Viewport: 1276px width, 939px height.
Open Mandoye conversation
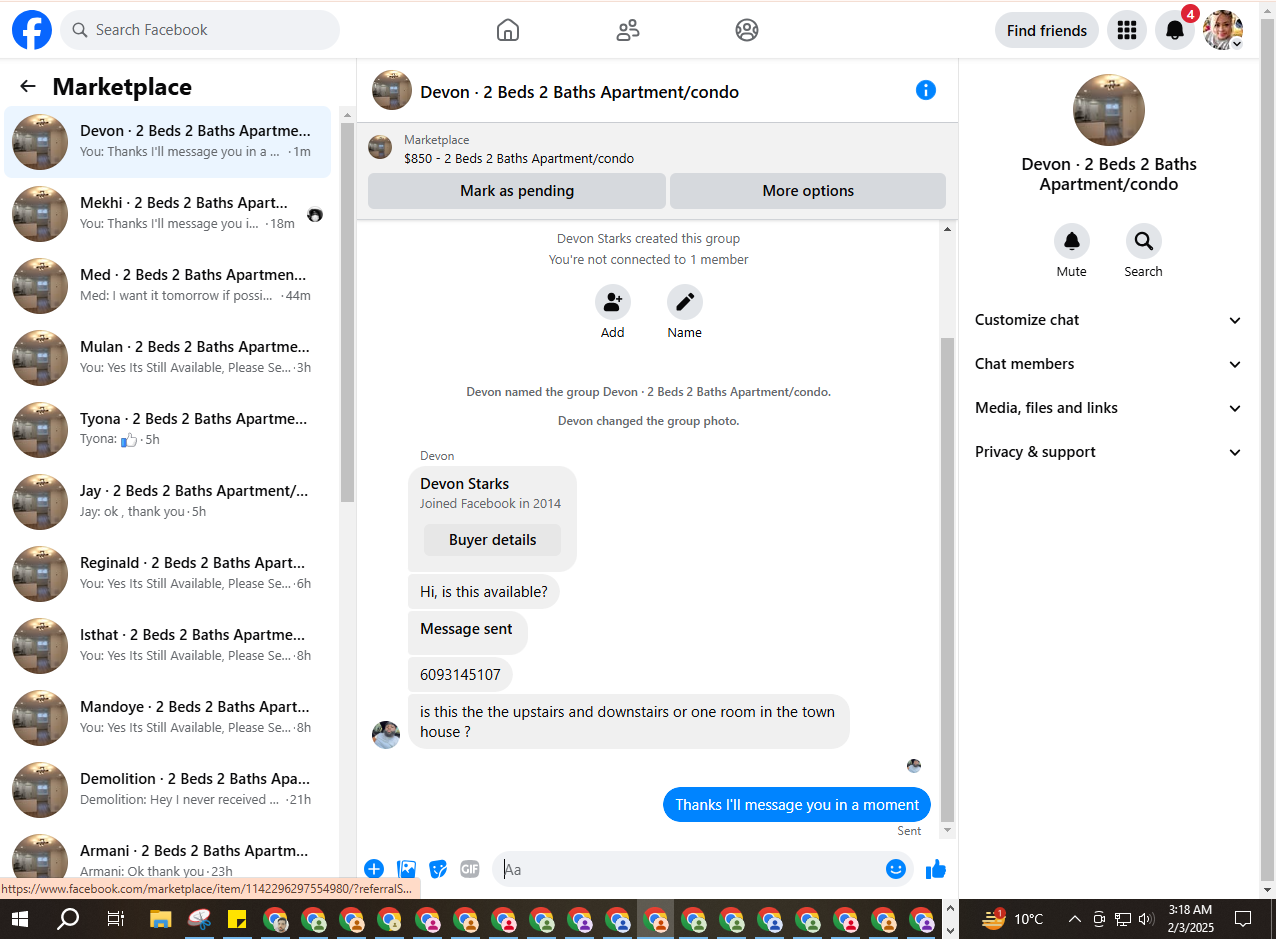point(168,717)
